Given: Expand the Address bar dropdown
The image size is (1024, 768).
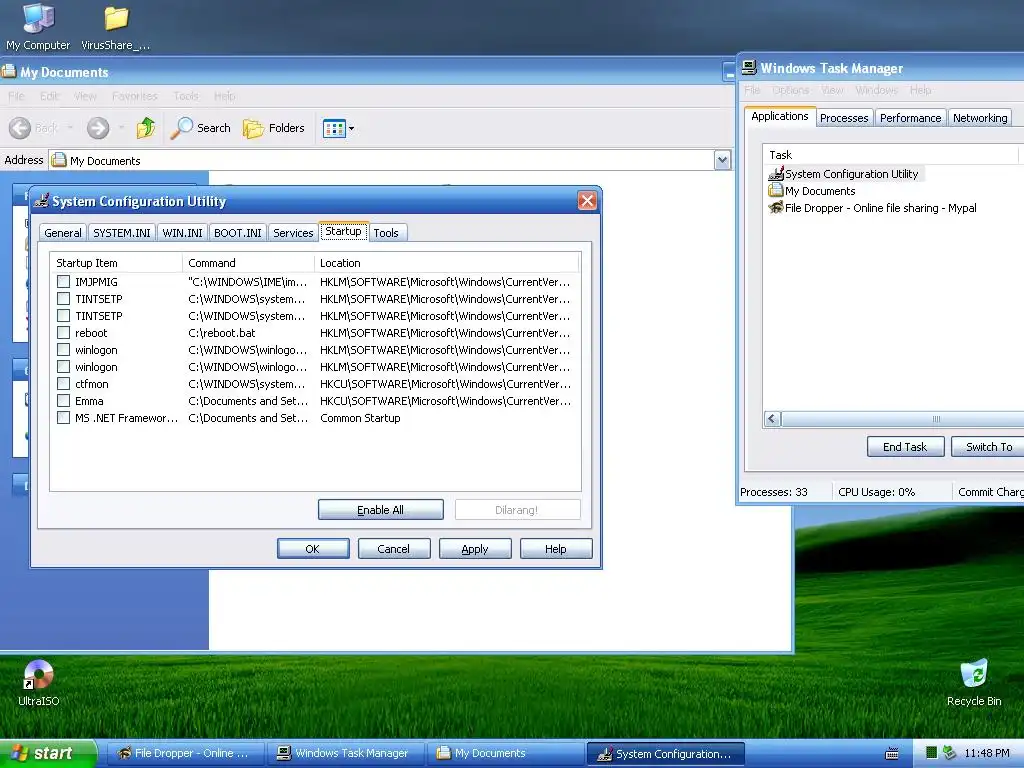Looking at the screenshot, I should 722,160.
